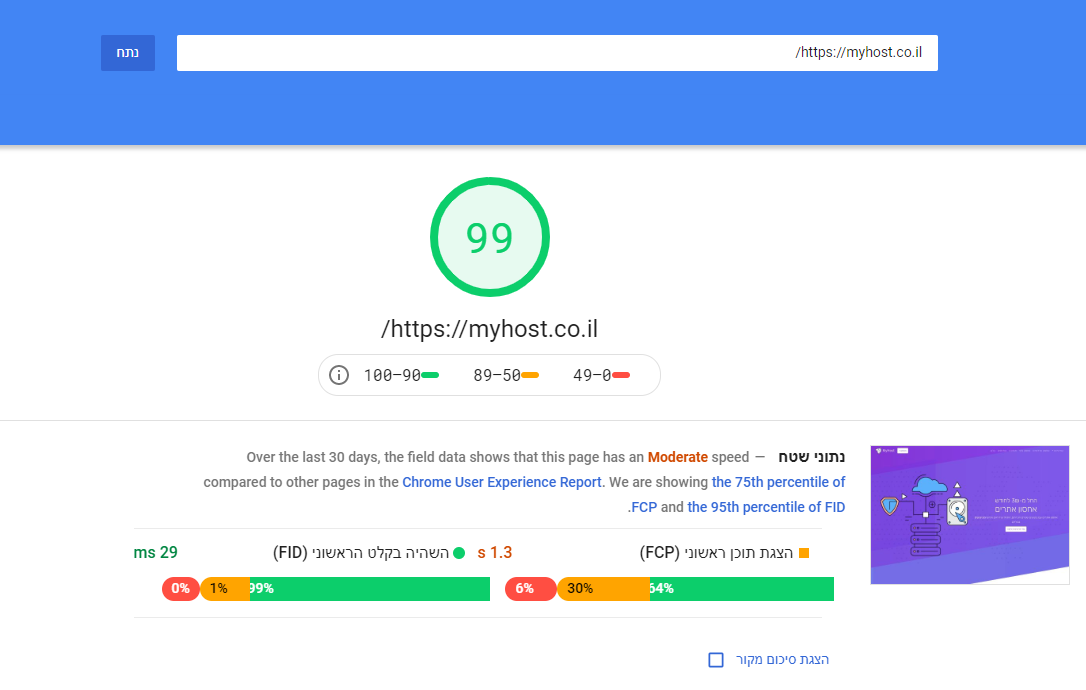This screenshot has width=1086, height=690.
Task: Click the orange 30% FCP bar segment
Action: click(603, 589)
